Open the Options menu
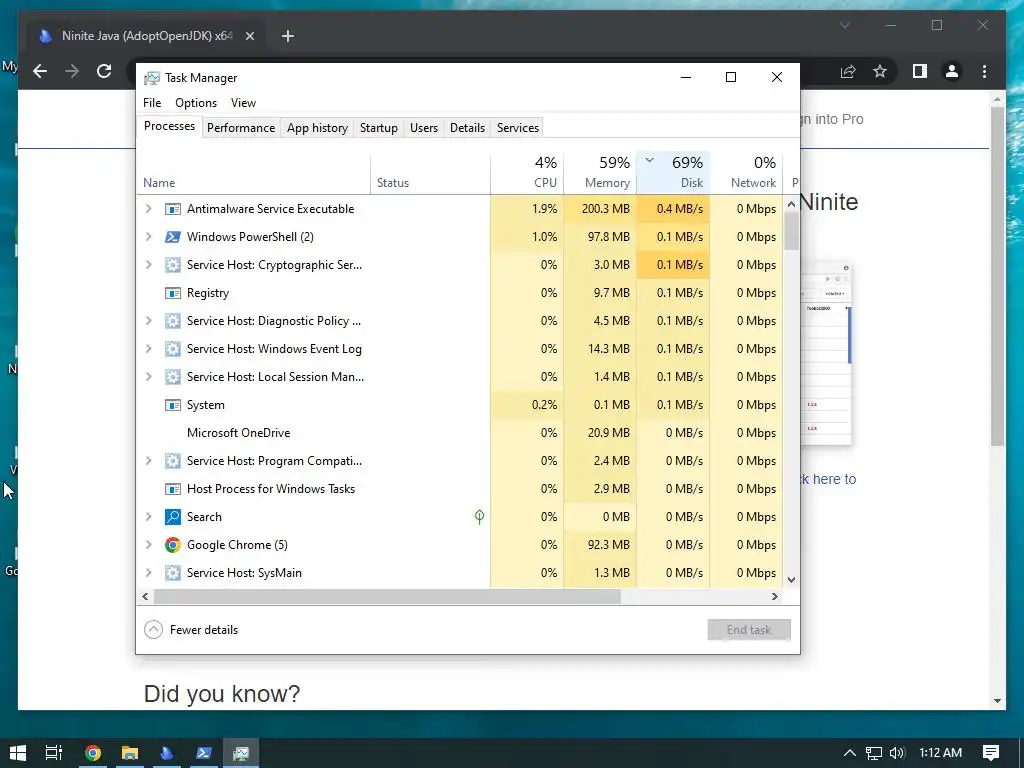Viewport: 1024px width, 768px height. [x=196, y=103]
